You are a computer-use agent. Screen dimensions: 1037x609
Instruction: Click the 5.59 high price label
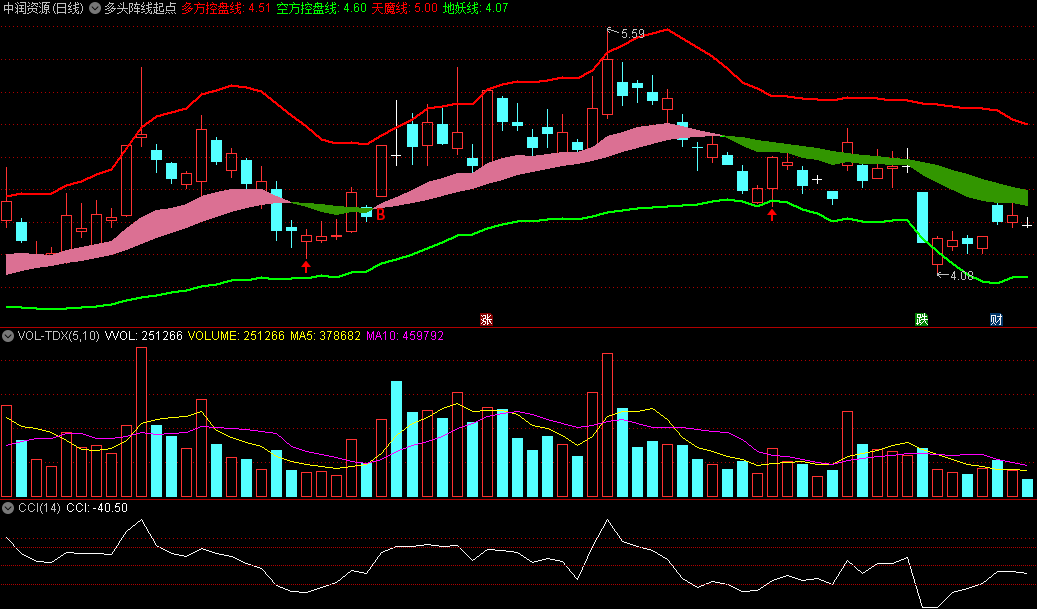pyautogui.click(x=632, y=34)
